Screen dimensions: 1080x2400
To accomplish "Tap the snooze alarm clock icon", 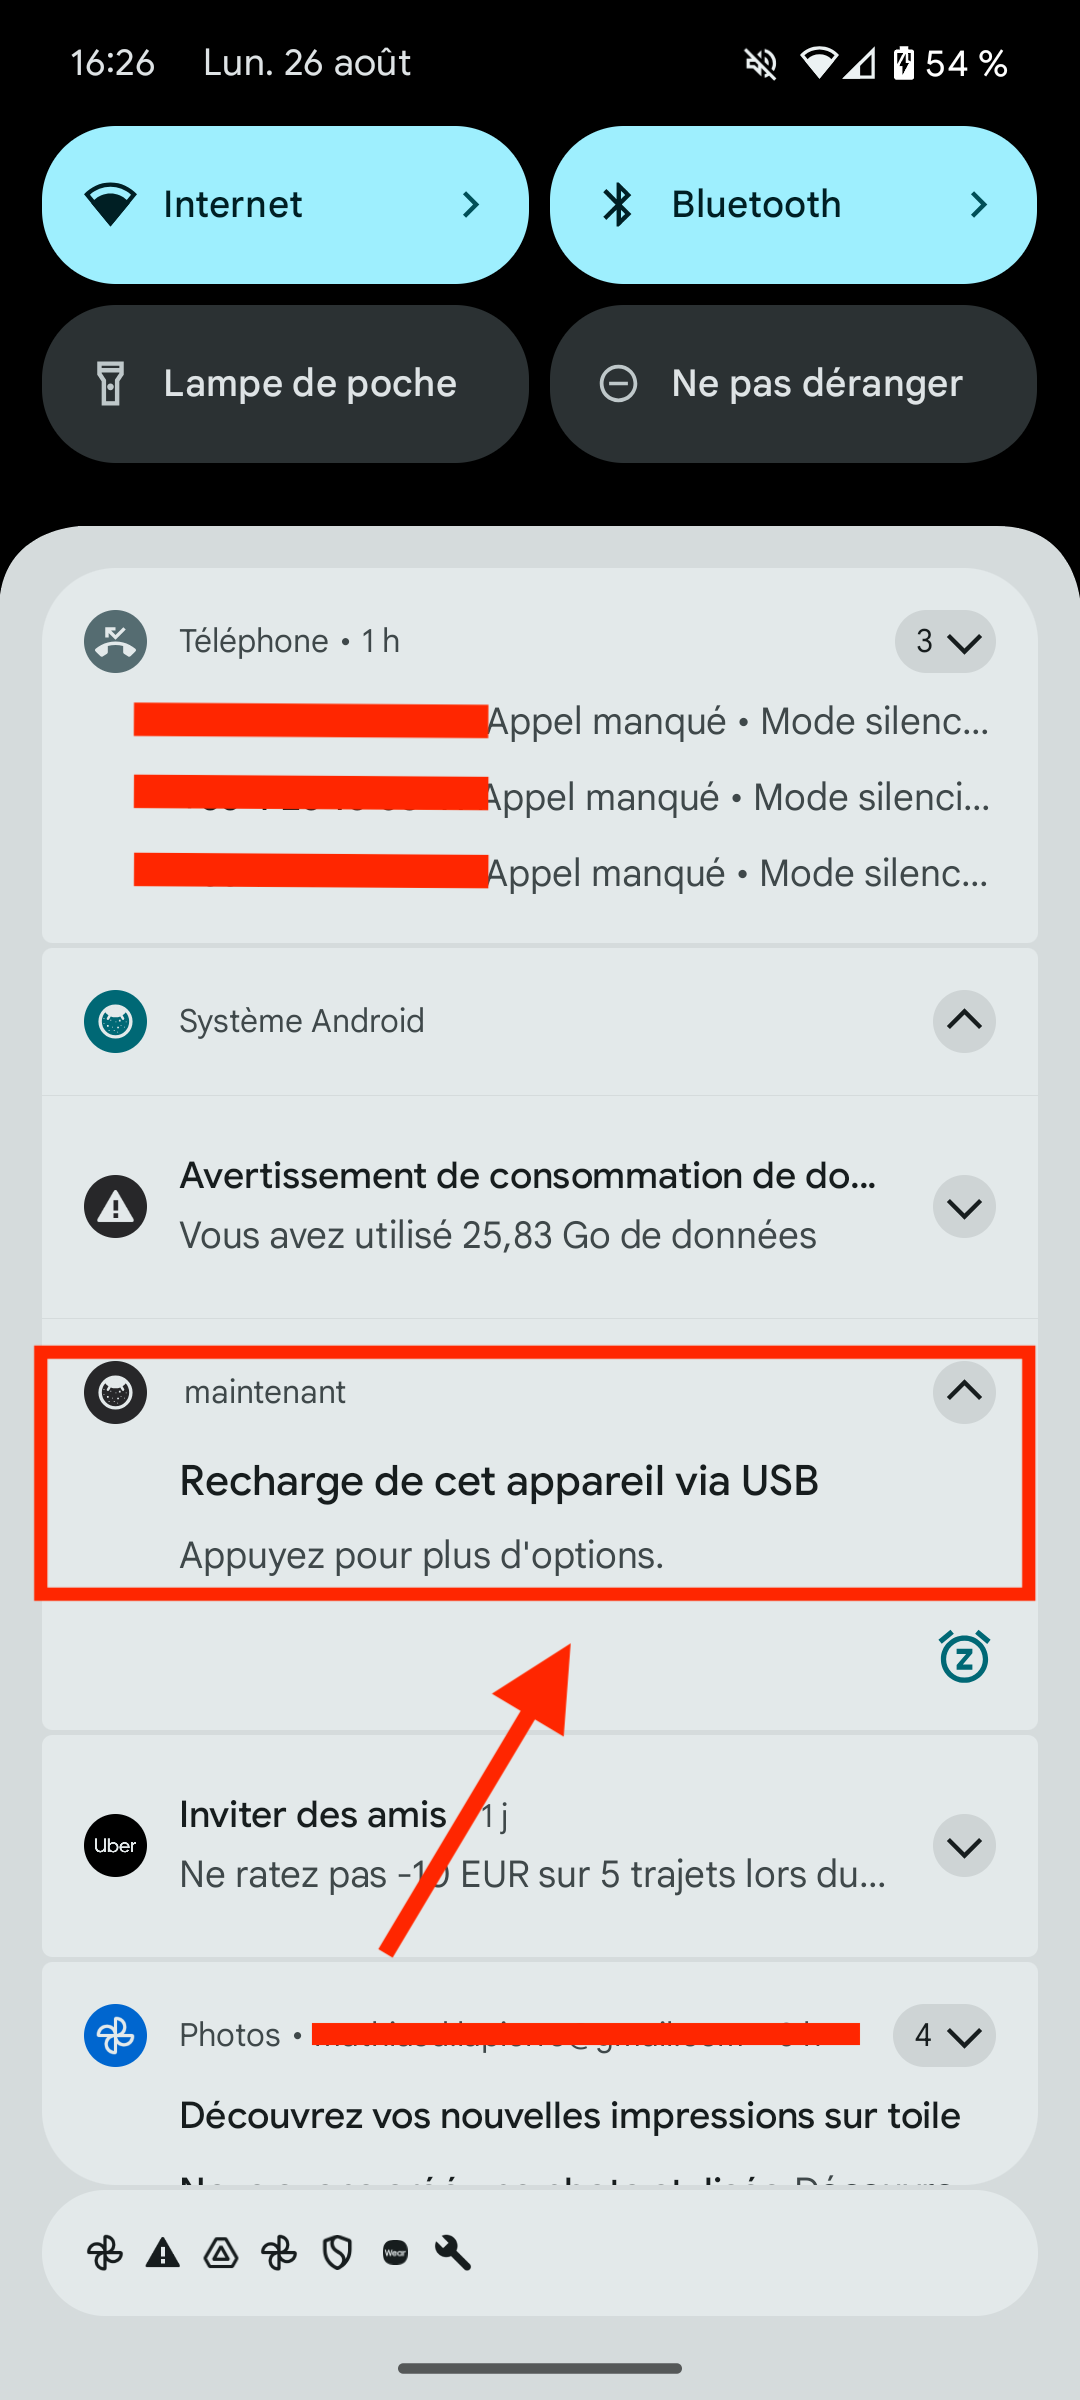I will (964, 1657).
